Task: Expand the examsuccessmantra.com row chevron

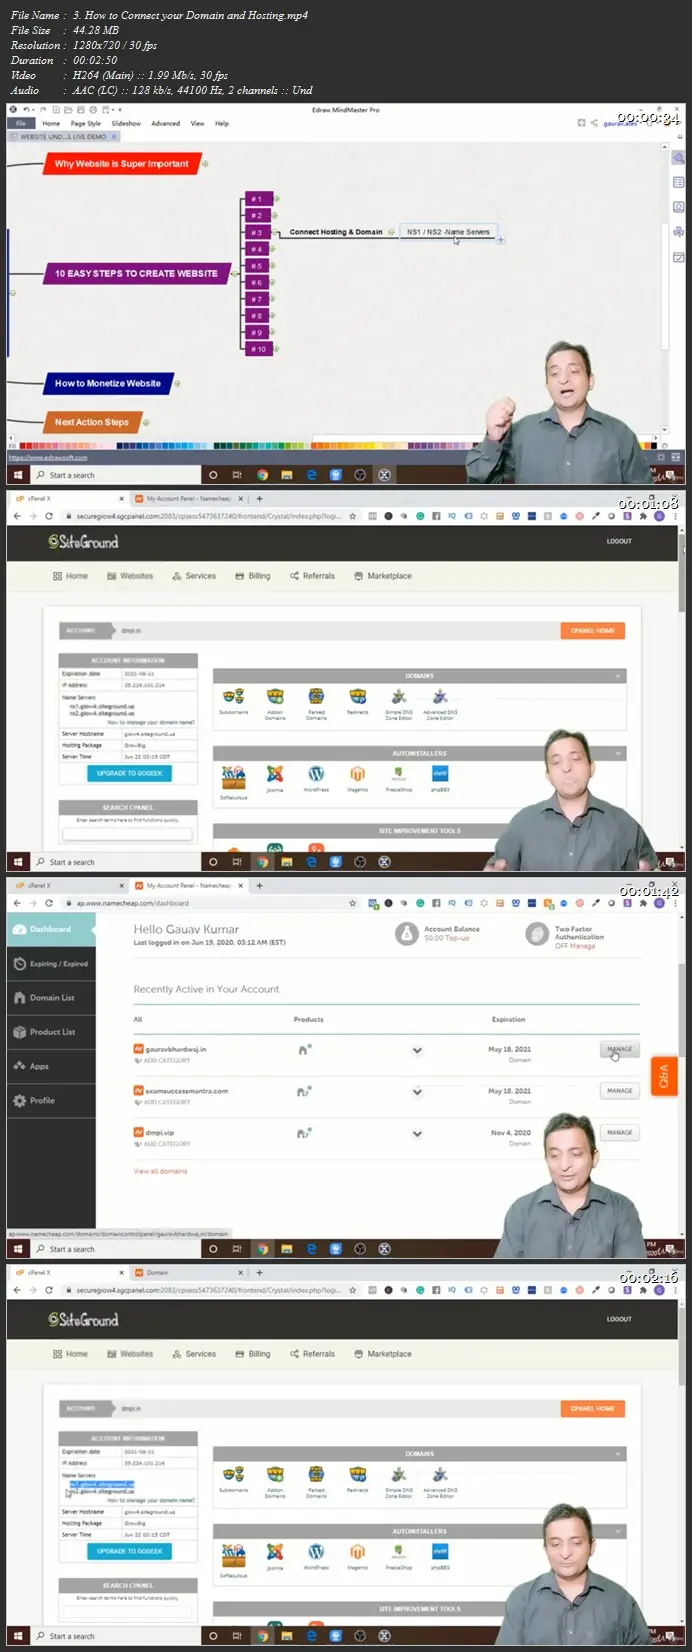Action: tap(417, 1092)
